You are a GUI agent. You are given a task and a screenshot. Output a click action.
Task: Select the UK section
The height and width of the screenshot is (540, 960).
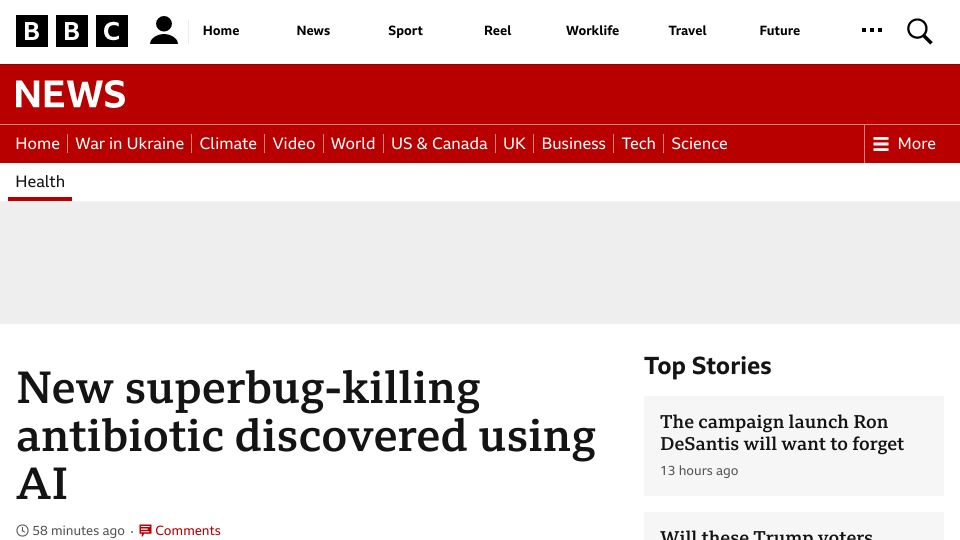[x=514, y=143]
